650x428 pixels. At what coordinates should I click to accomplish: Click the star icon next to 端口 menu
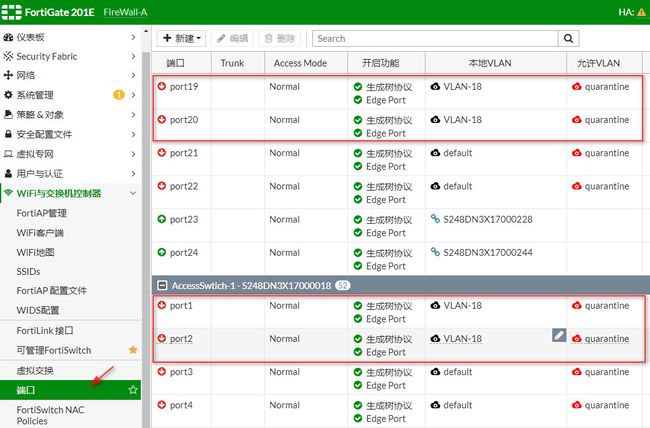[133, 390]
